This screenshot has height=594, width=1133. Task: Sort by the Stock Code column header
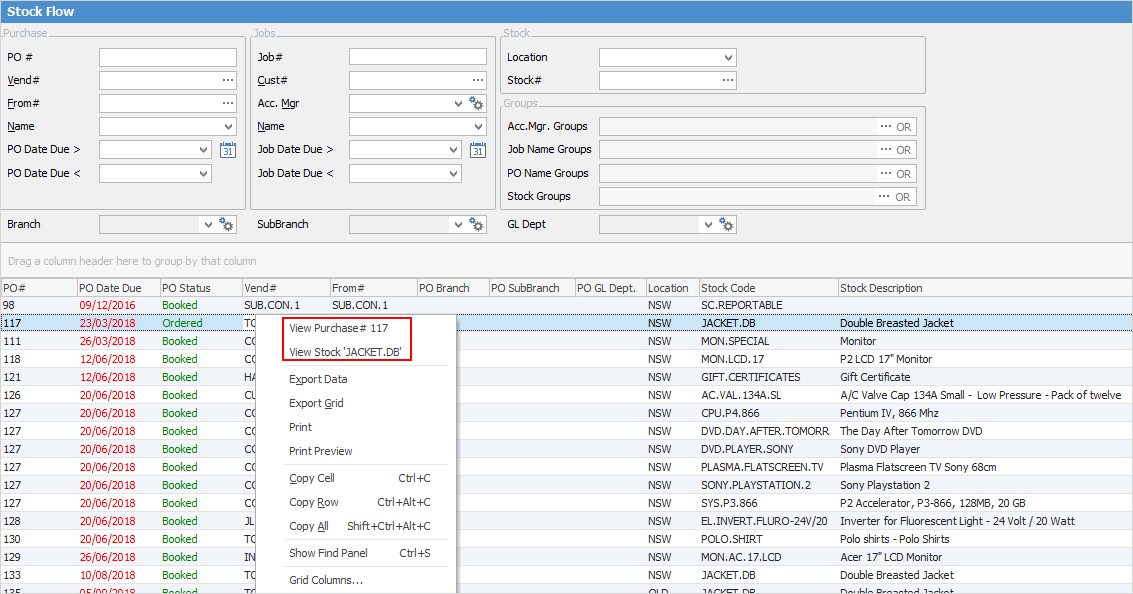[728, 288]
